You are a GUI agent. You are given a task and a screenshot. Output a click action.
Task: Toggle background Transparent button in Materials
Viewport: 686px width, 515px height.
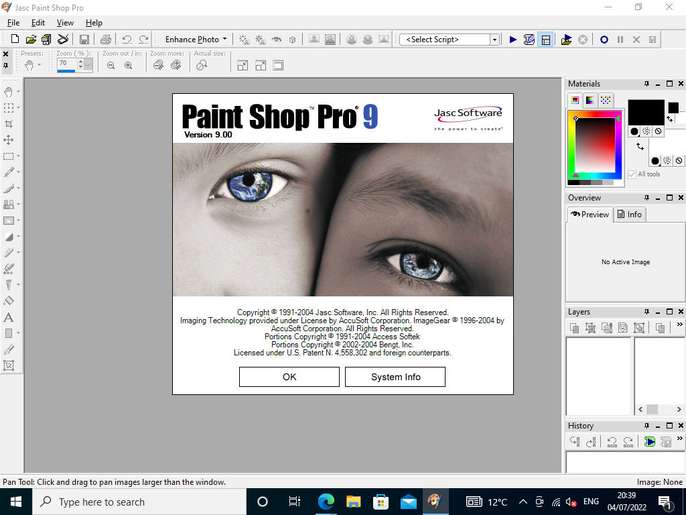coord(679,161)
